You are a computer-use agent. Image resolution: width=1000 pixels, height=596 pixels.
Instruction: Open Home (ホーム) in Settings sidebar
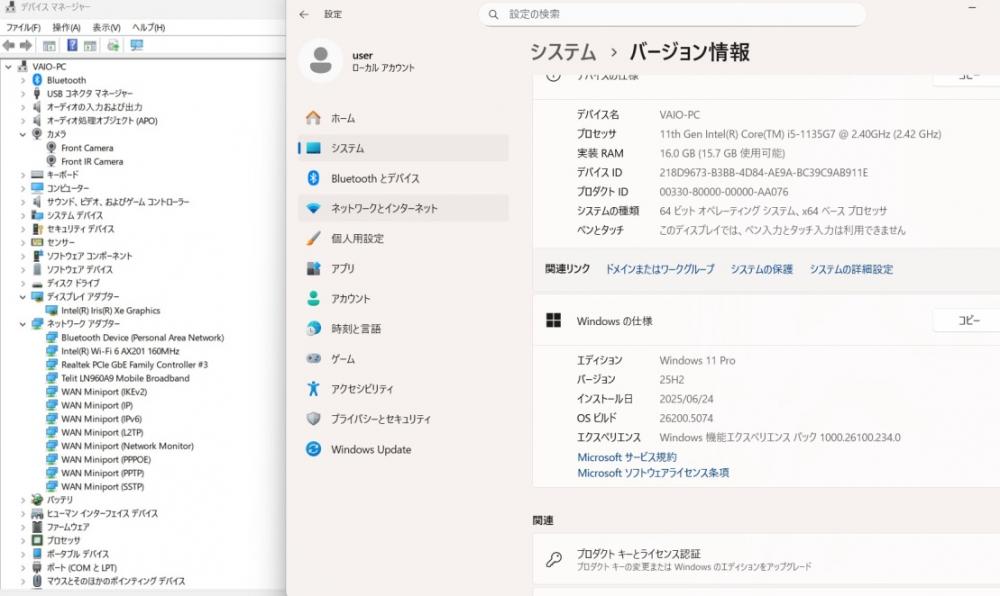click(403, 118)
